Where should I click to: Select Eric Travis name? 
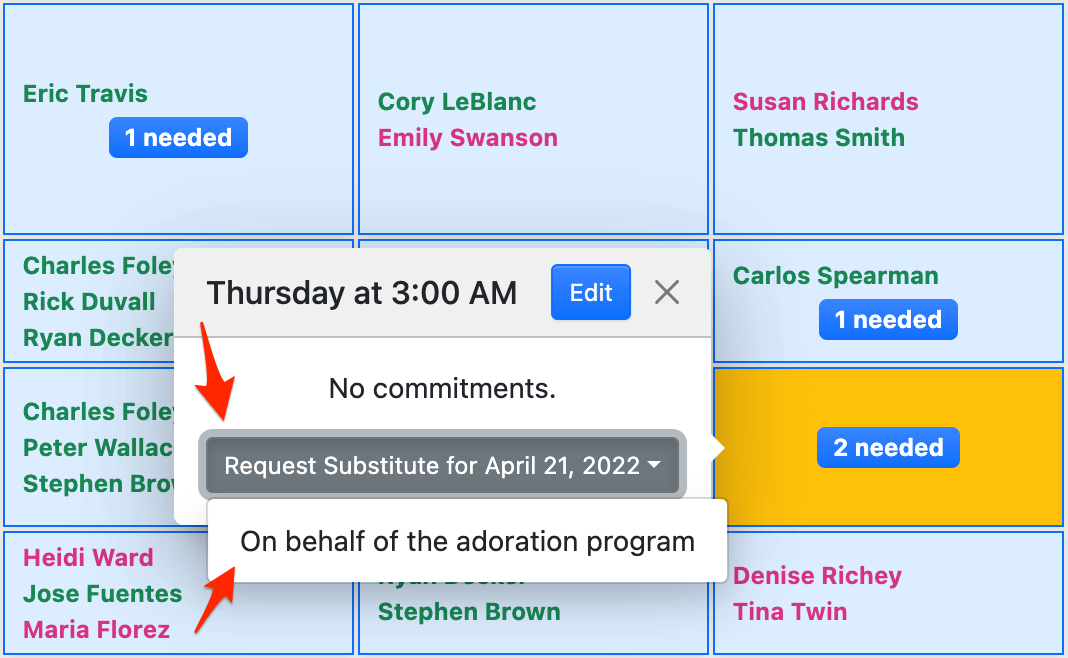point(85,94)
